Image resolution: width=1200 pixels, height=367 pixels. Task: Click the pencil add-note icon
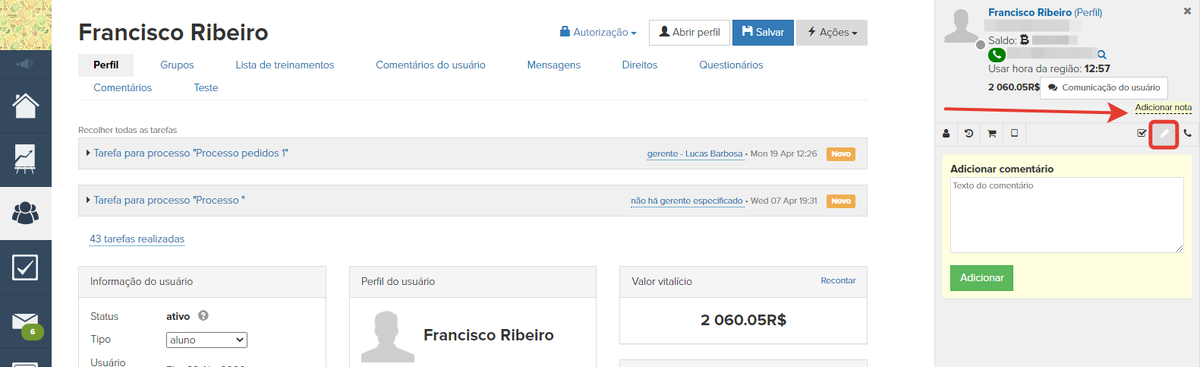(x=1164, y=133)
